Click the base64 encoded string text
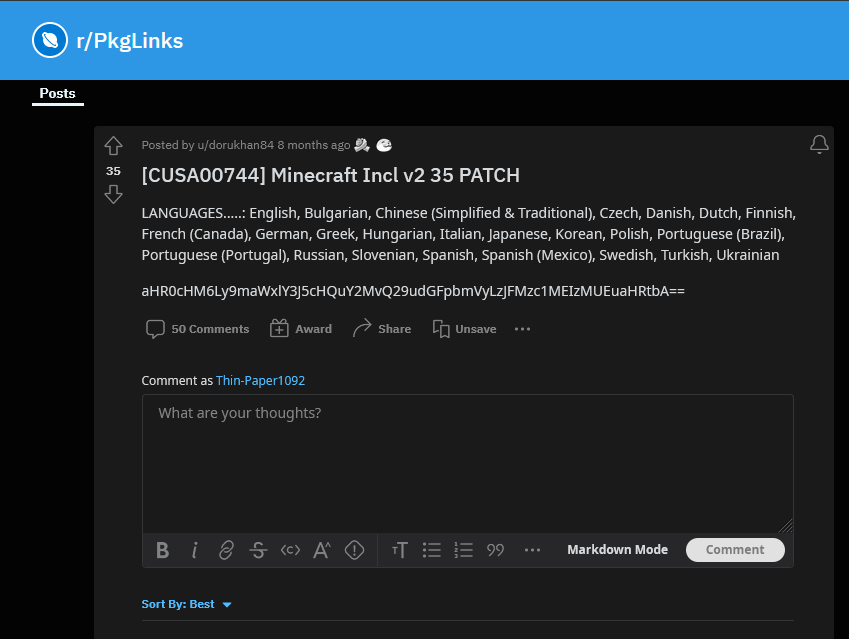Screen dimensions: 849x639 click(413, 291)
